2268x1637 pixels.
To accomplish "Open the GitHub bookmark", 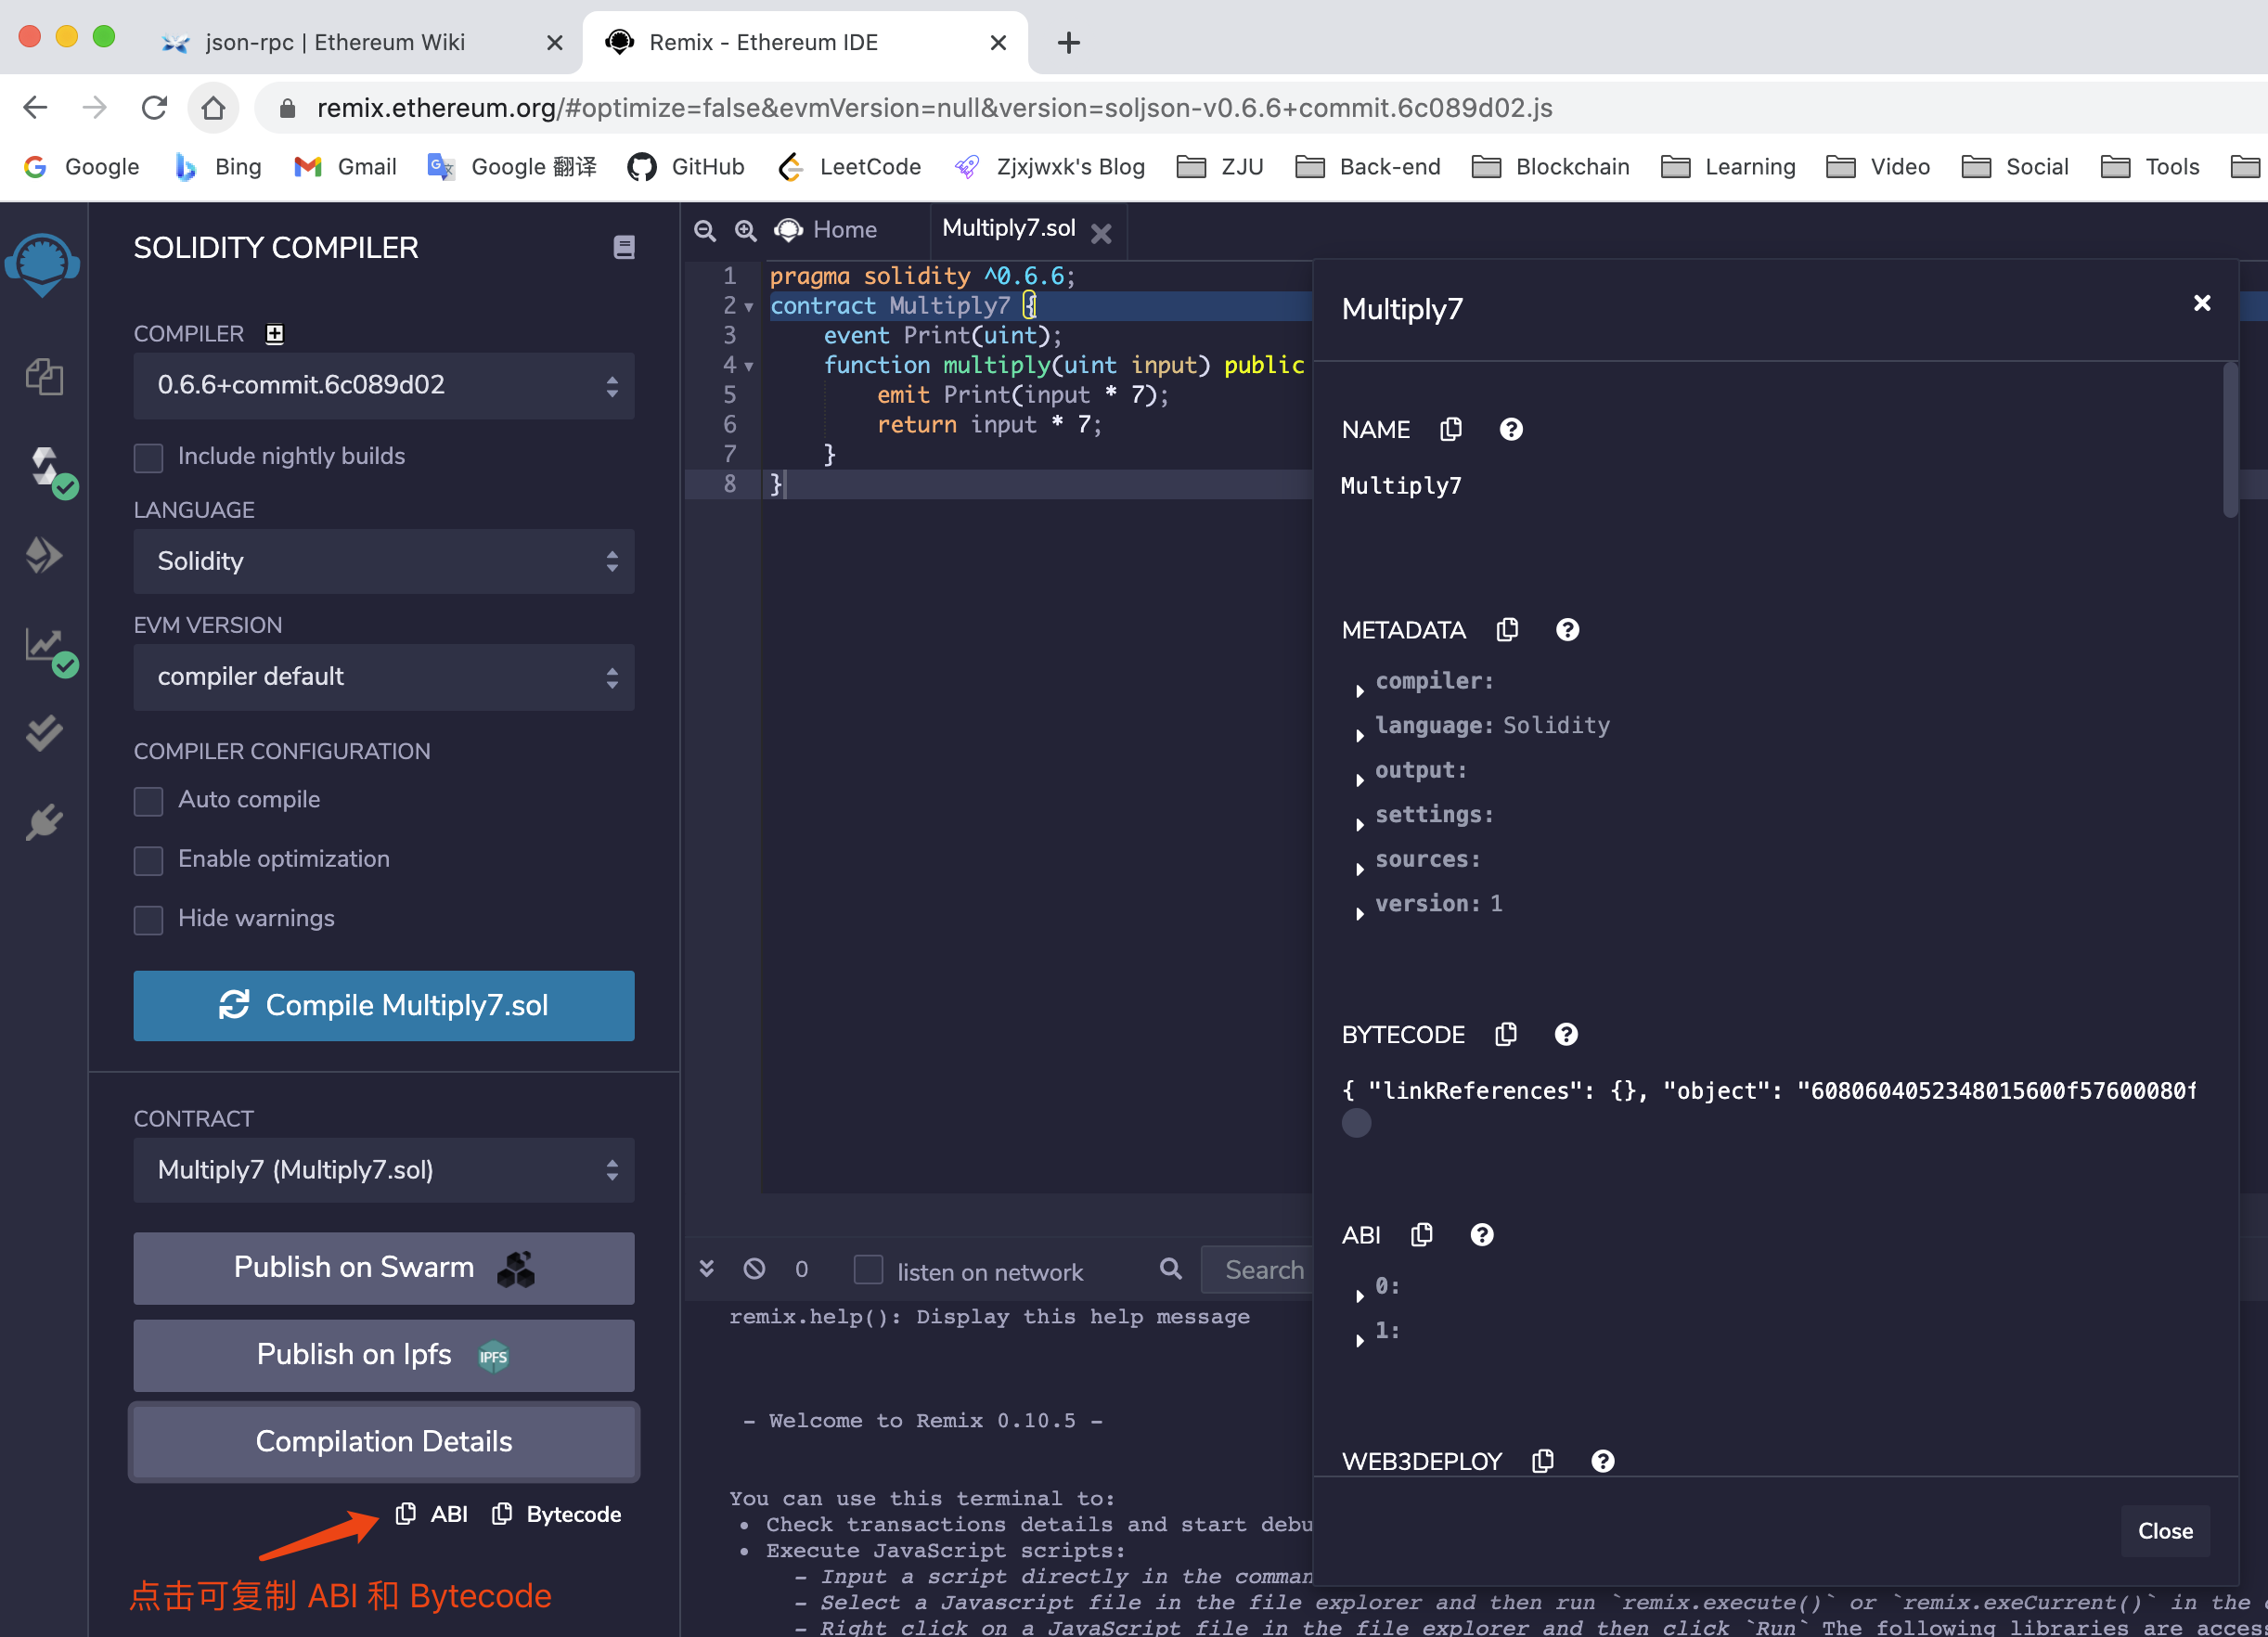I will point(686,167).
